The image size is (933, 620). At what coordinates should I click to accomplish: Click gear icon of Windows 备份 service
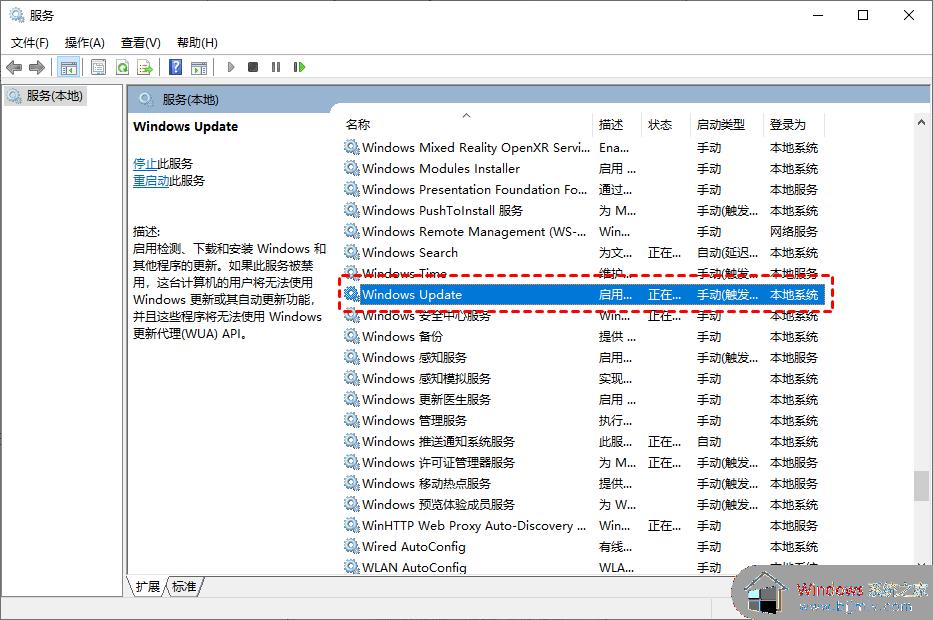(x=352, y=336)
